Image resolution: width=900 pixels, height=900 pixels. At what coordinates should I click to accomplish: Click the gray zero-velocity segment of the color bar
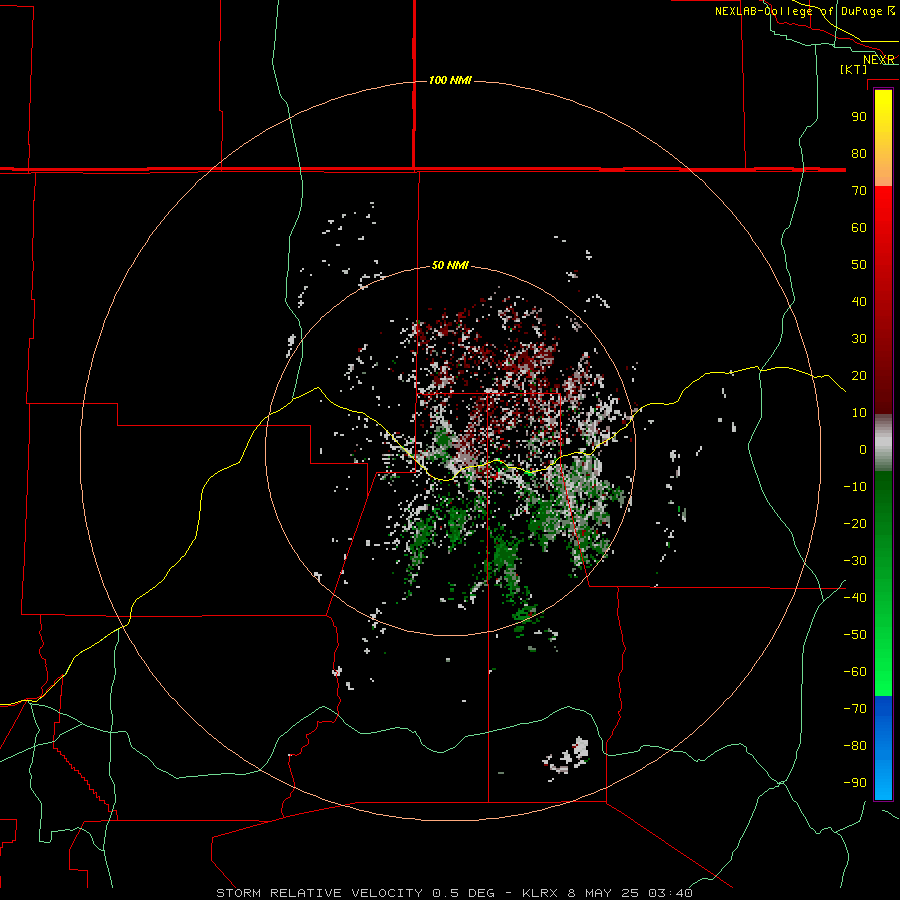pyautogui.click(x=883, y=443)
